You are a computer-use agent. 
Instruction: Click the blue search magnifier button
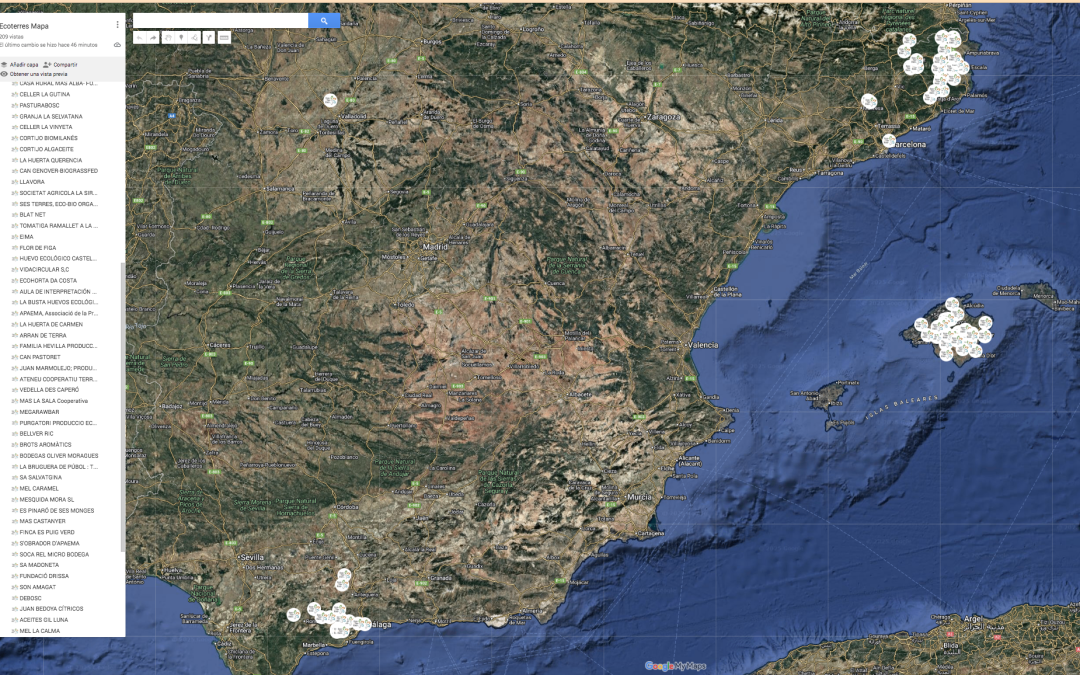coord(324,21)
